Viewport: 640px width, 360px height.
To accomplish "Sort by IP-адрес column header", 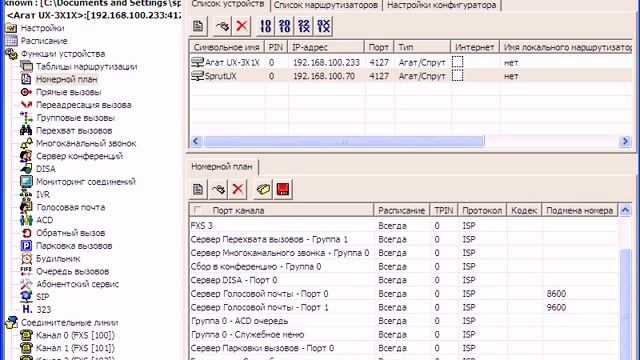I will point(326,47).
